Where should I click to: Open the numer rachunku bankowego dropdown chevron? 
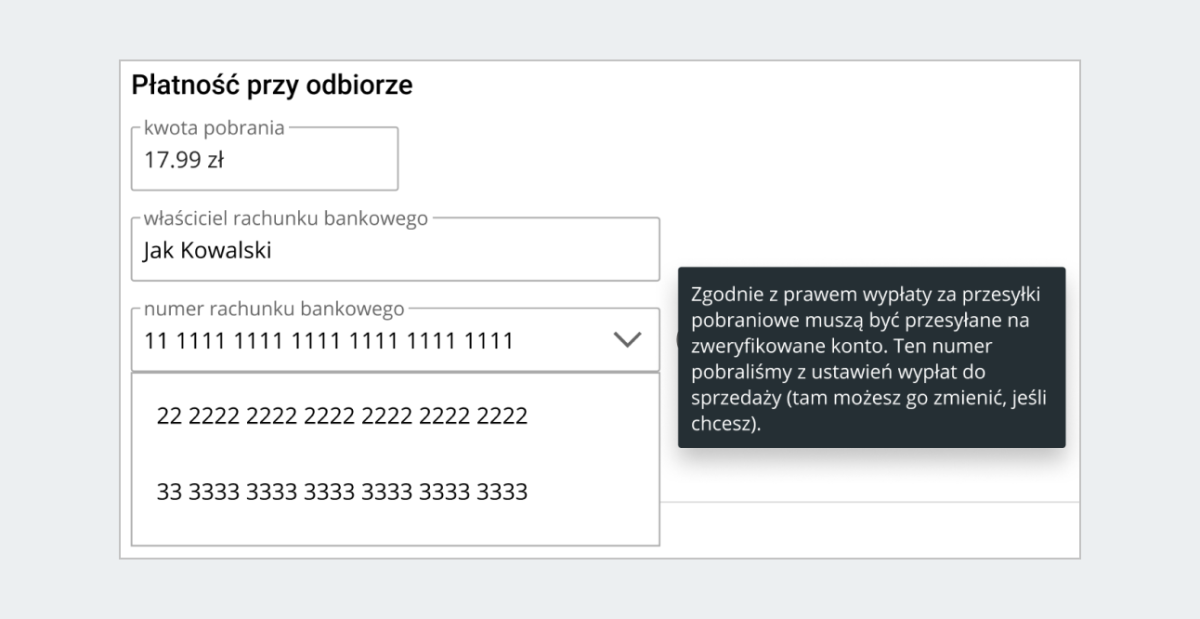click(628, 339)
